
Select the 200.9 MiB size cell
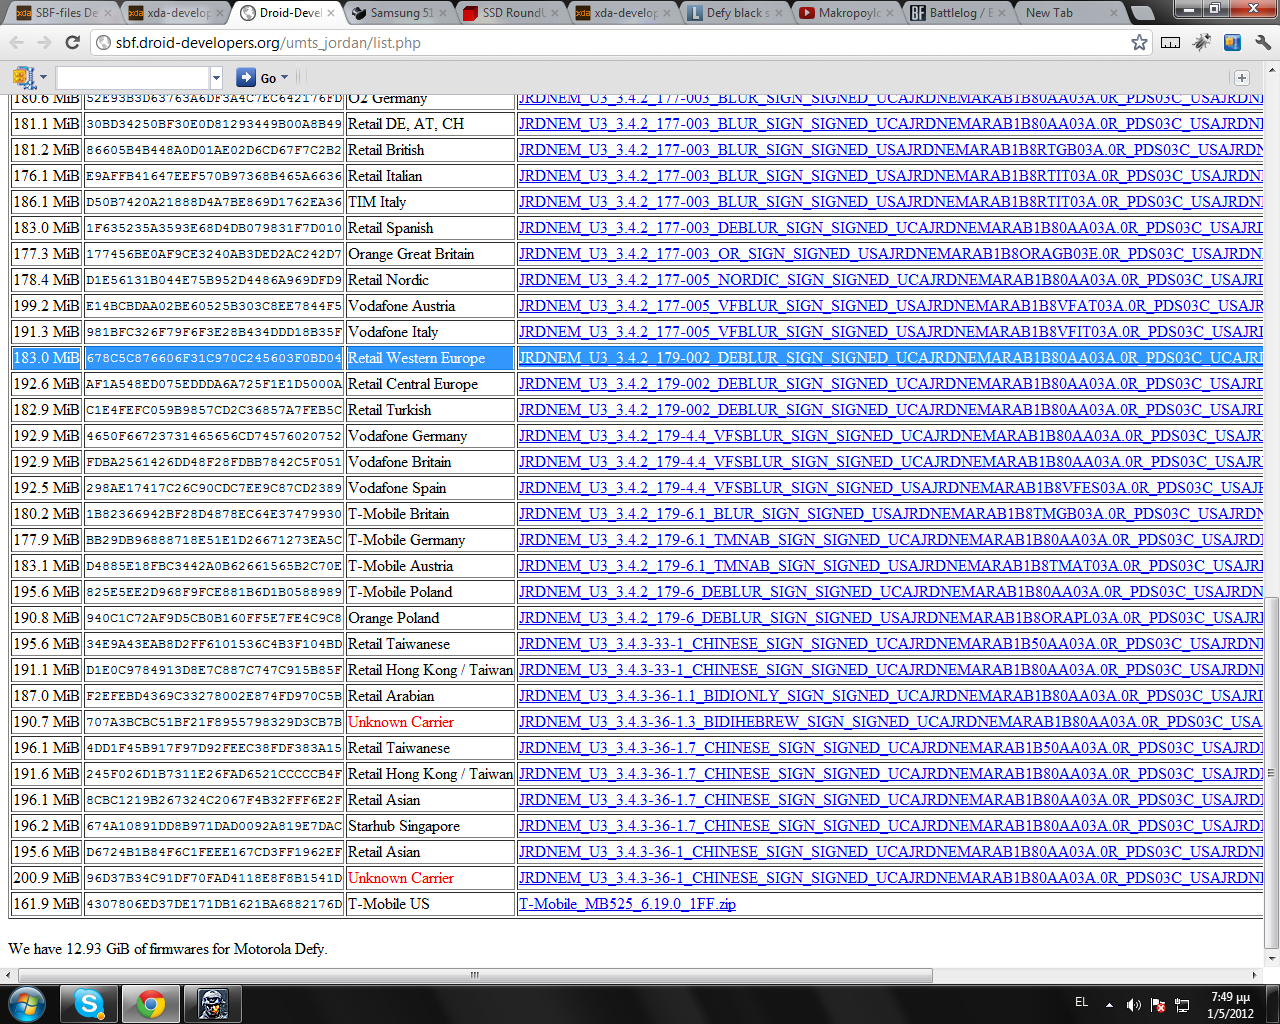click(46, 878)
